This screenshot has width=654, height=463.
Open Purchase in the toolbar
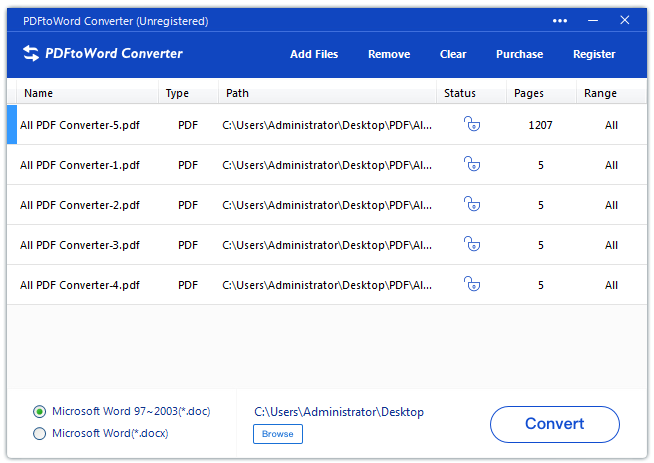click(519, 54)
